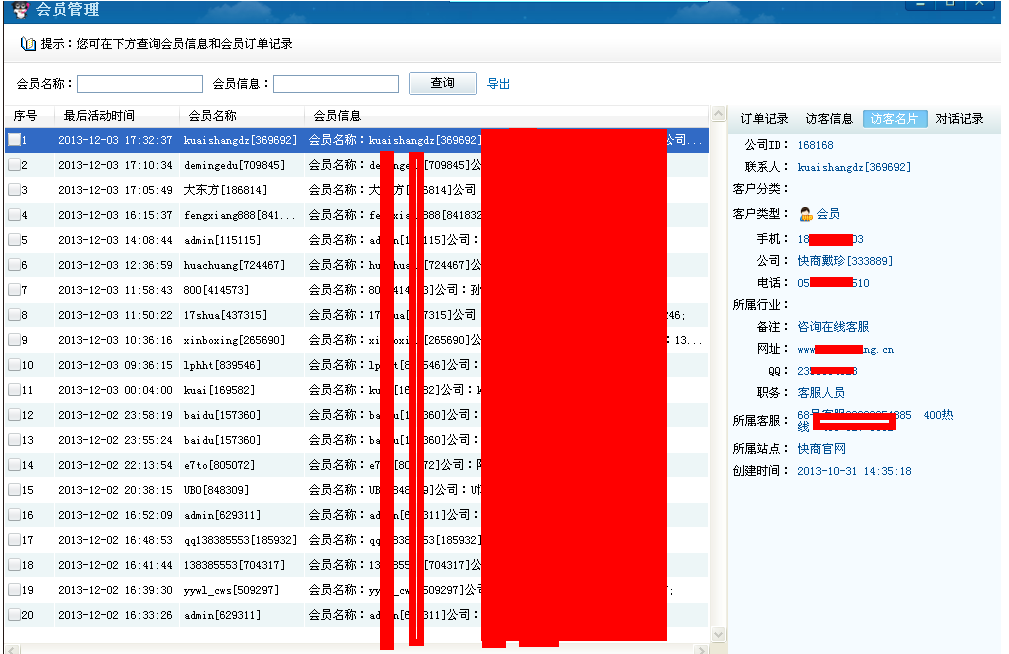1009x654 pixels.
Task: Focus the 会员名称 search input field
Action: coord(140,84)
